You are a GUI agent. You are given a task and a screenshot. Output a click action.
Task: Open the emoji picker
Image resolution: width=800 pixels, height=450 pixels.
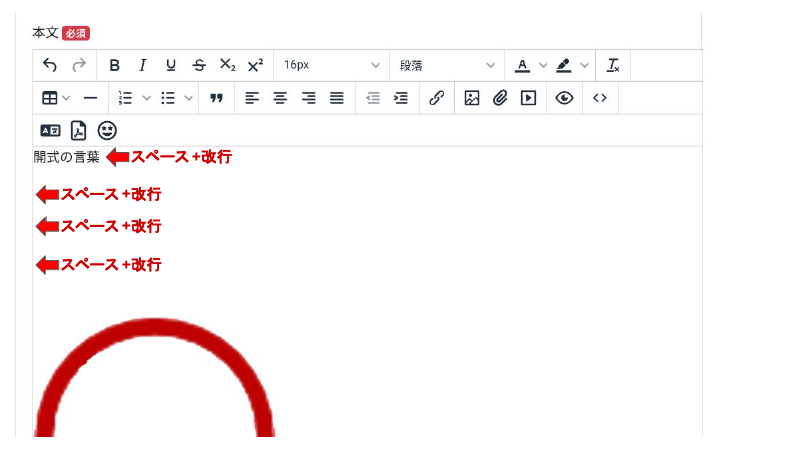pyautogui.click(x=107, y=130)
